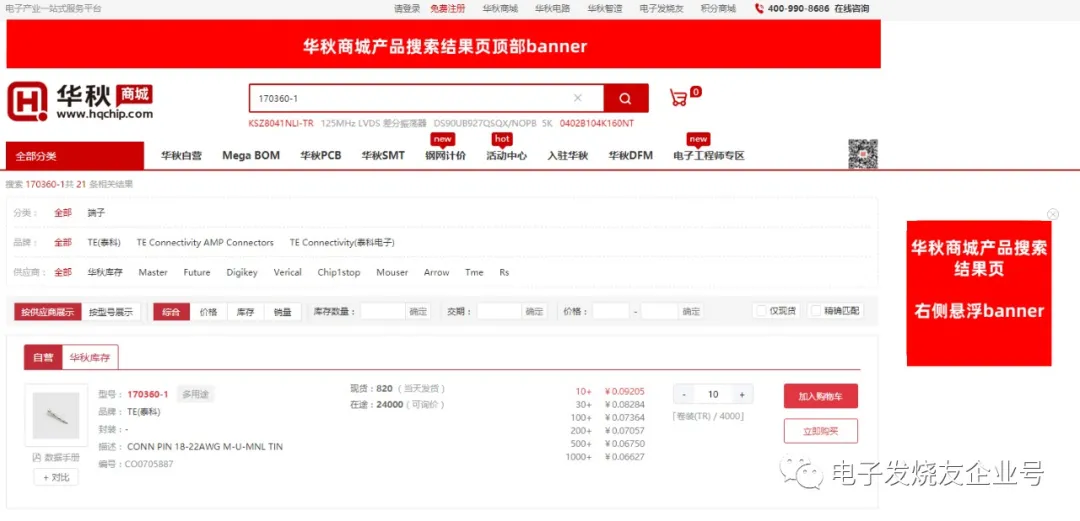Click suggested keyword 0402B104K160NT

tap(596, 123)
